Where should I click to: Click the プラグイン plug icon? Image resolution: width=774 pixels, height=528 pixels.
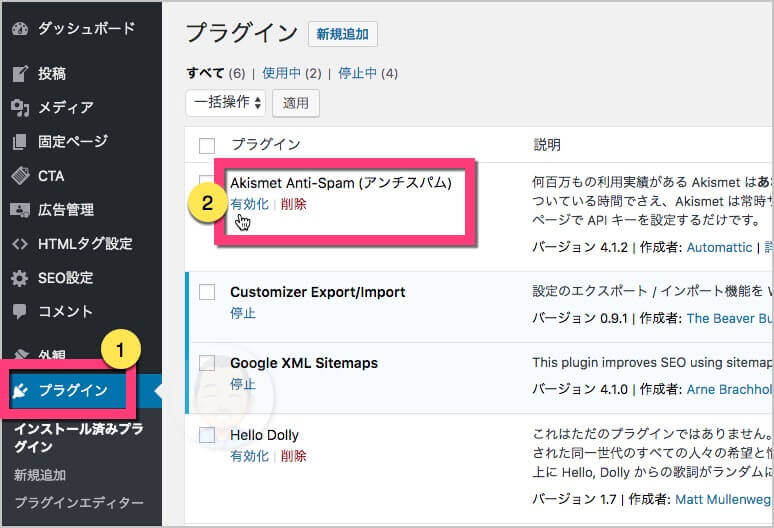pos(20,390)
